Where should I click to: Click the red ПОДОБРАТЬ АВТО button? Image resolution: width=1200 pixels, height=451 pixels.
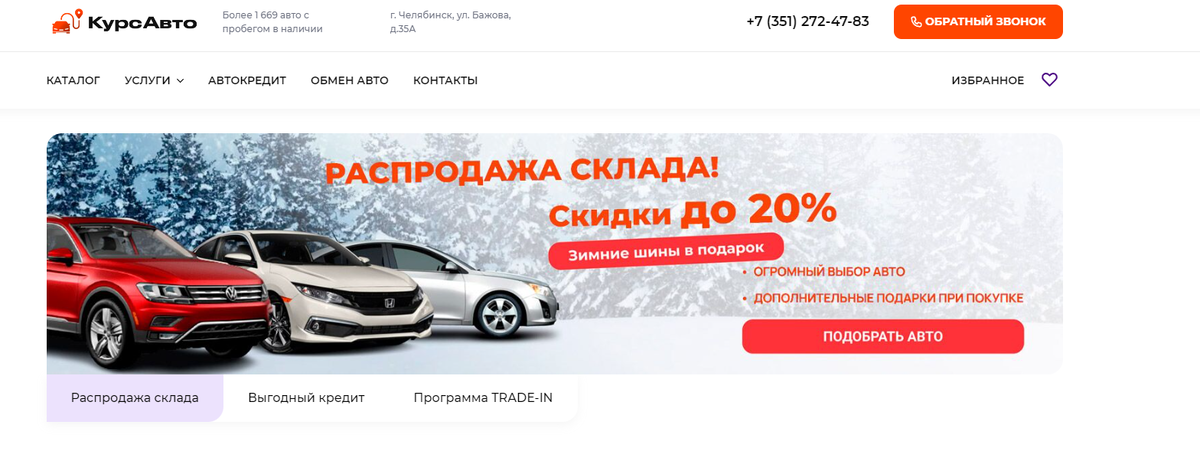pos(883,337)
